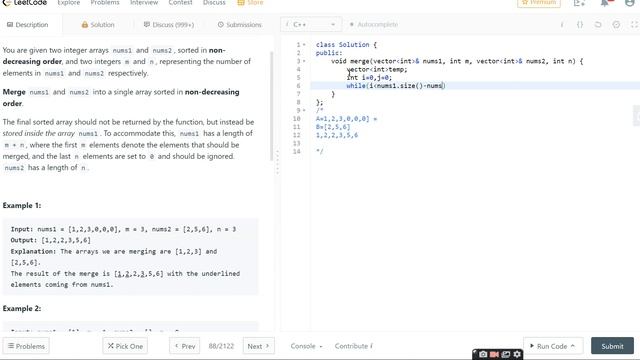Open the Discuss (999+) tab

(x=169, y=24)
